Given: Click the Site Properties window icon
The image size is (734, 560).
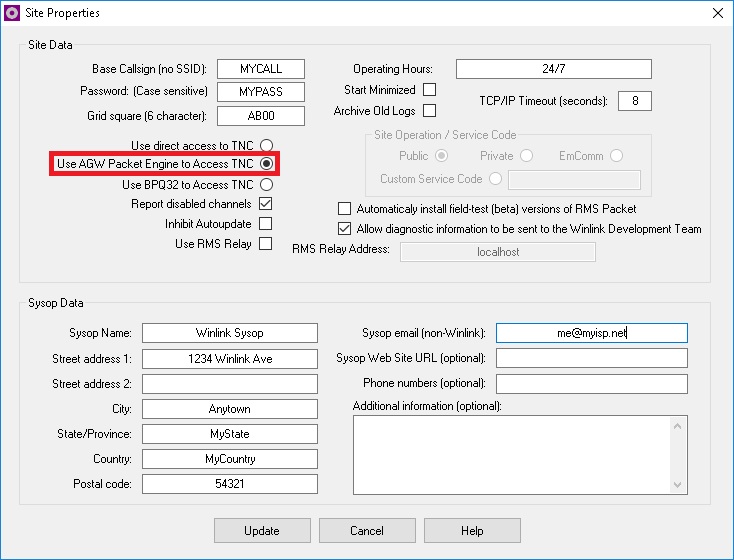Looking at the screenshot, I should pyautogui.click(x=12, y=13).
